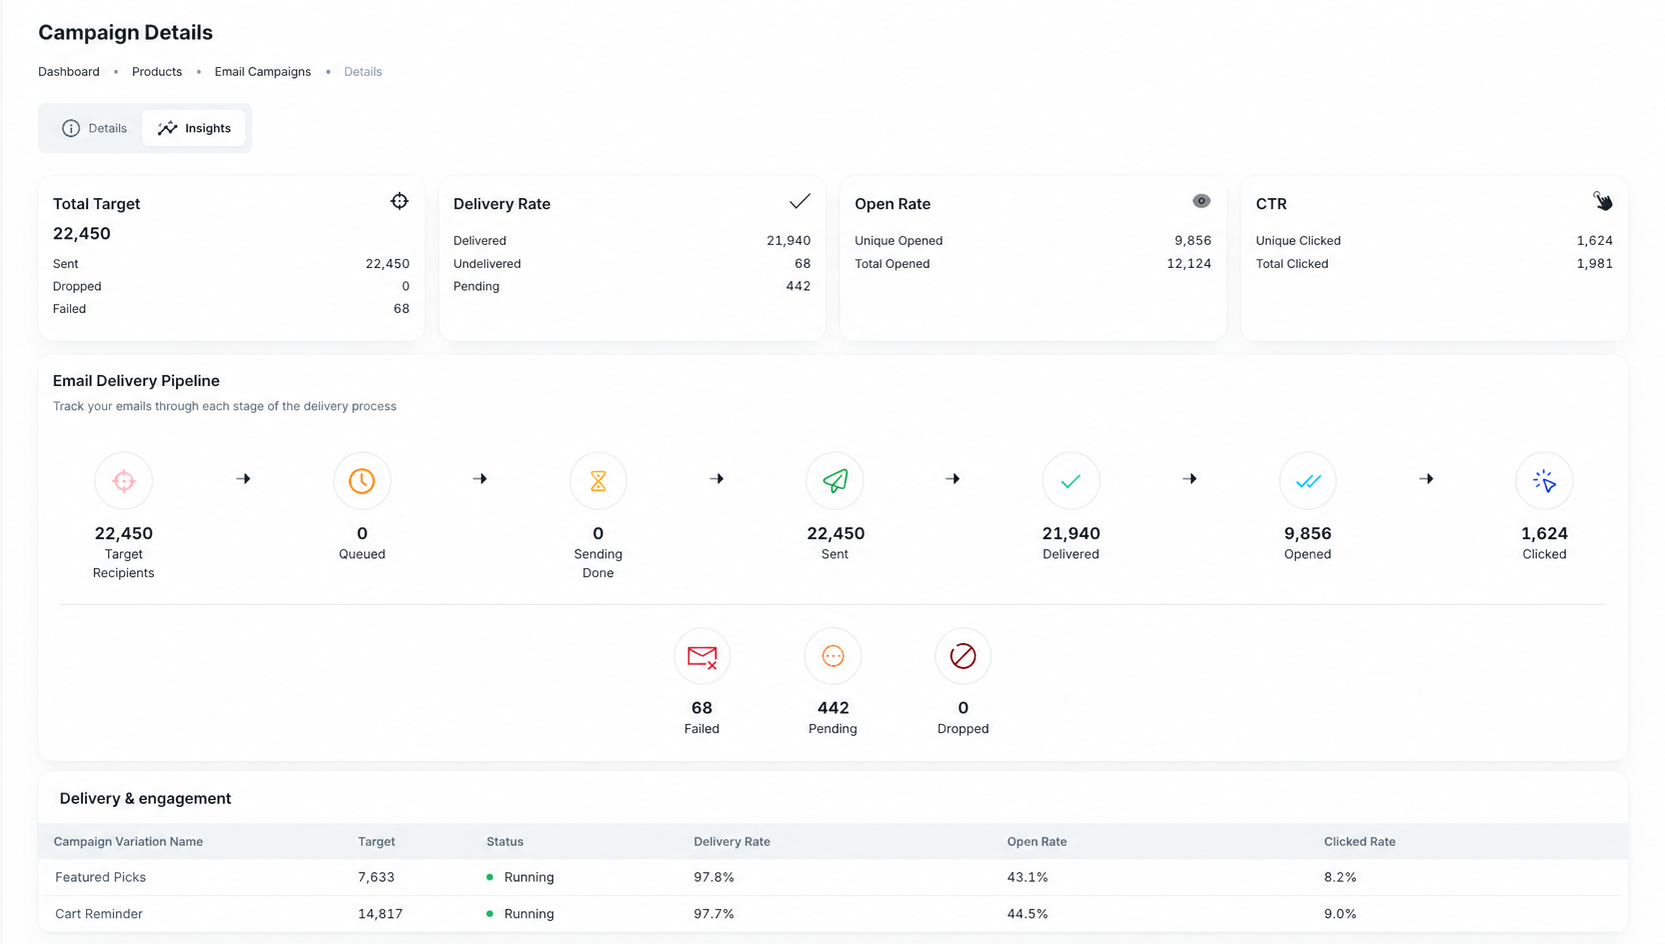Screen dimensions: 1665x944
Task: Click the Sending Done hourglass icon
Action: pos(598,481)
